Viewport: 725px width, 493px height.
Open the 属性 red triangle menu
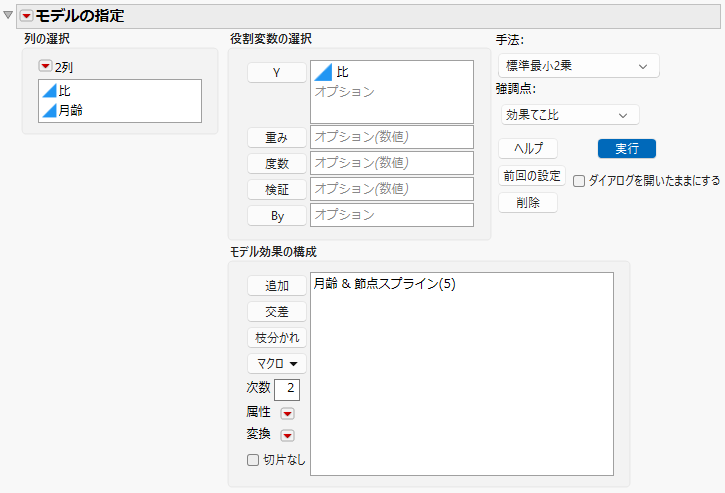287,413
